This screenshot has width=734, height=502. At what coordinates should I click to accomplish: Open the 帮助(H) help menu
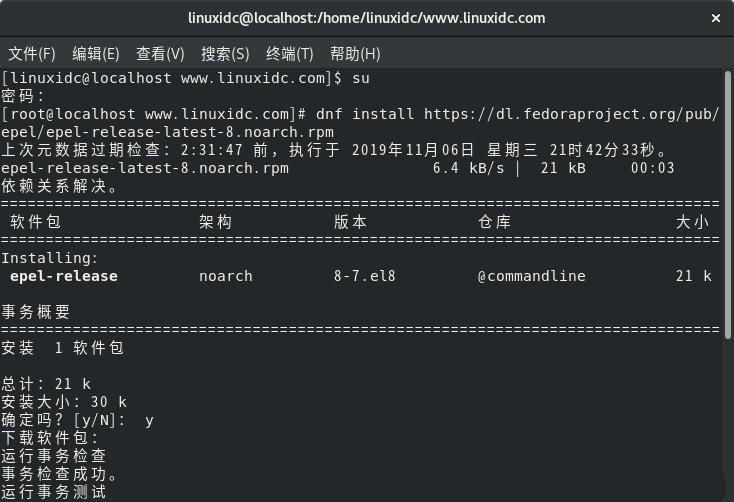[x=355, y=54]
